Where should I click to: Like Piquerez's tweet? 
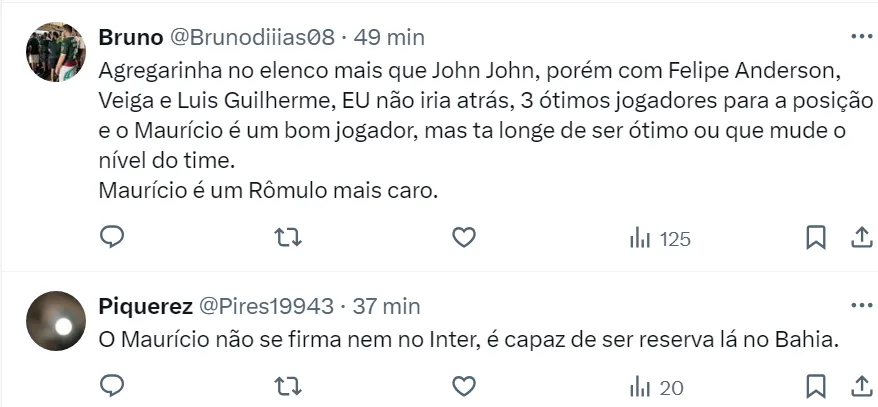tap(463, 385)
